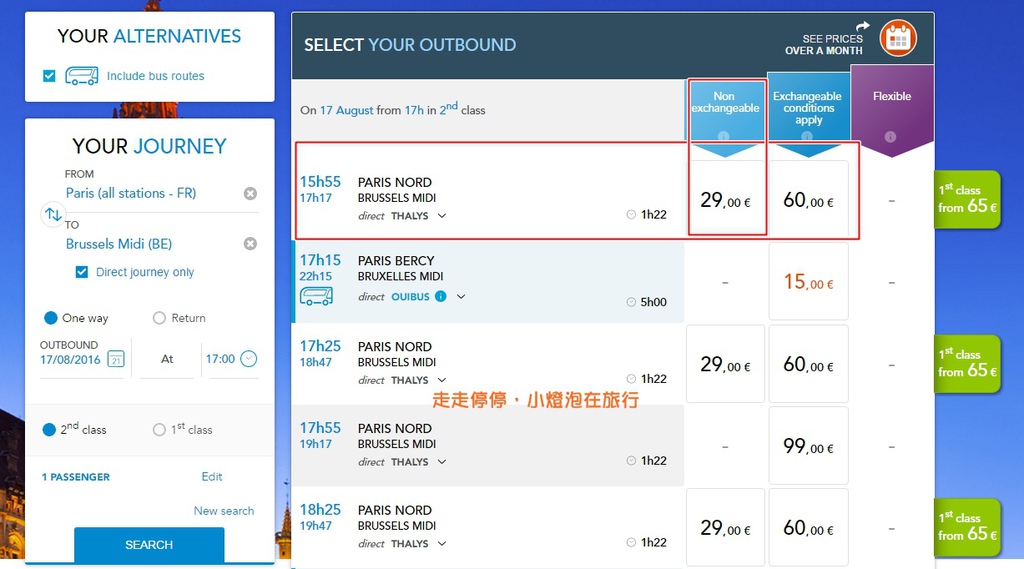
Task: Click duration clock icon on 17h55 trip
Action: 631,461
